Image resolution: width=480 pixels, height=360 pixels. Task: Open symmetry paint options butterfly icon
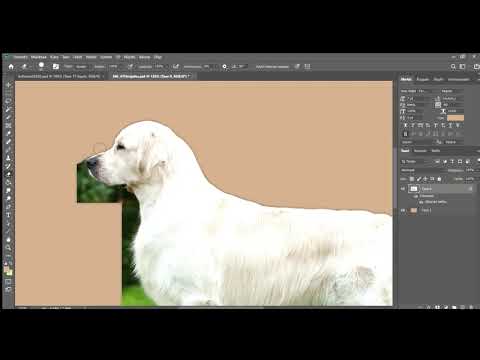307,66
